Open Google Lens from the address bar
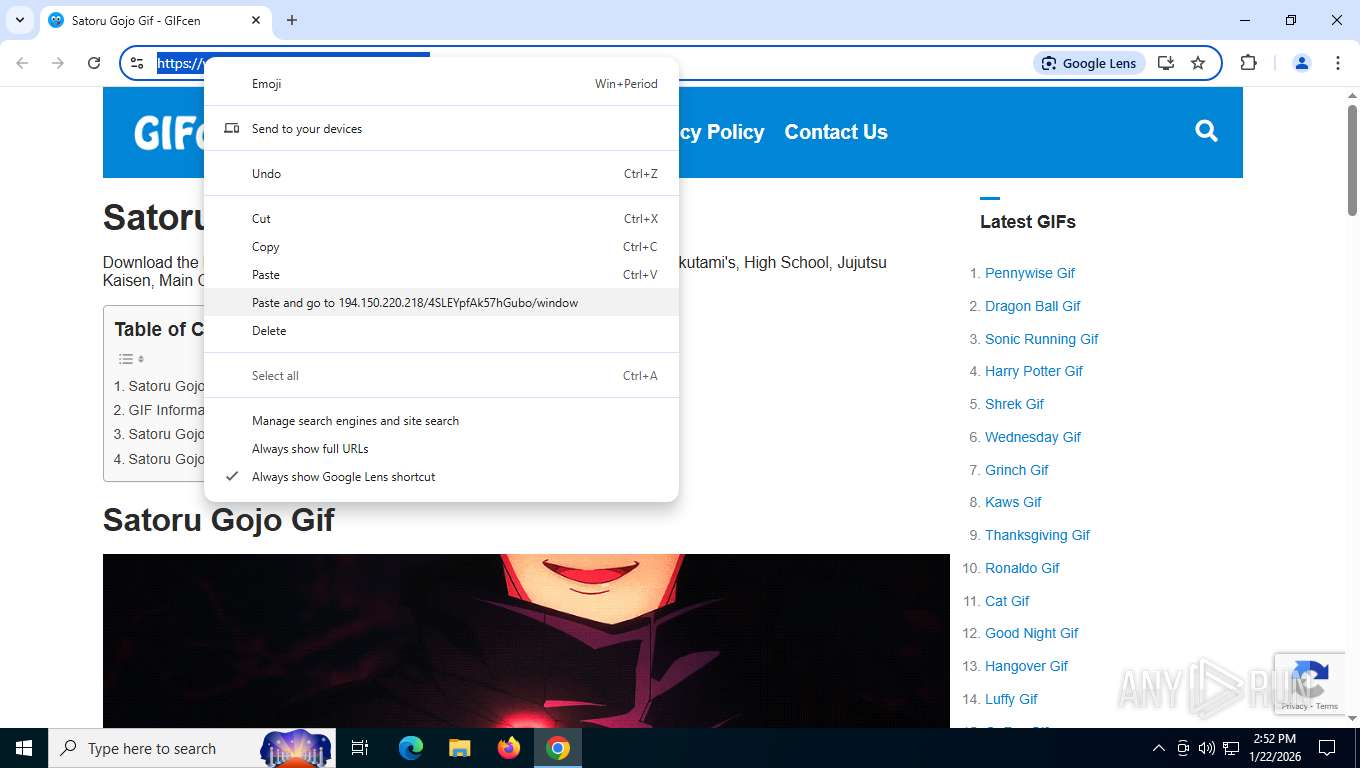1360x768 pixels. tap(1089, 63)
